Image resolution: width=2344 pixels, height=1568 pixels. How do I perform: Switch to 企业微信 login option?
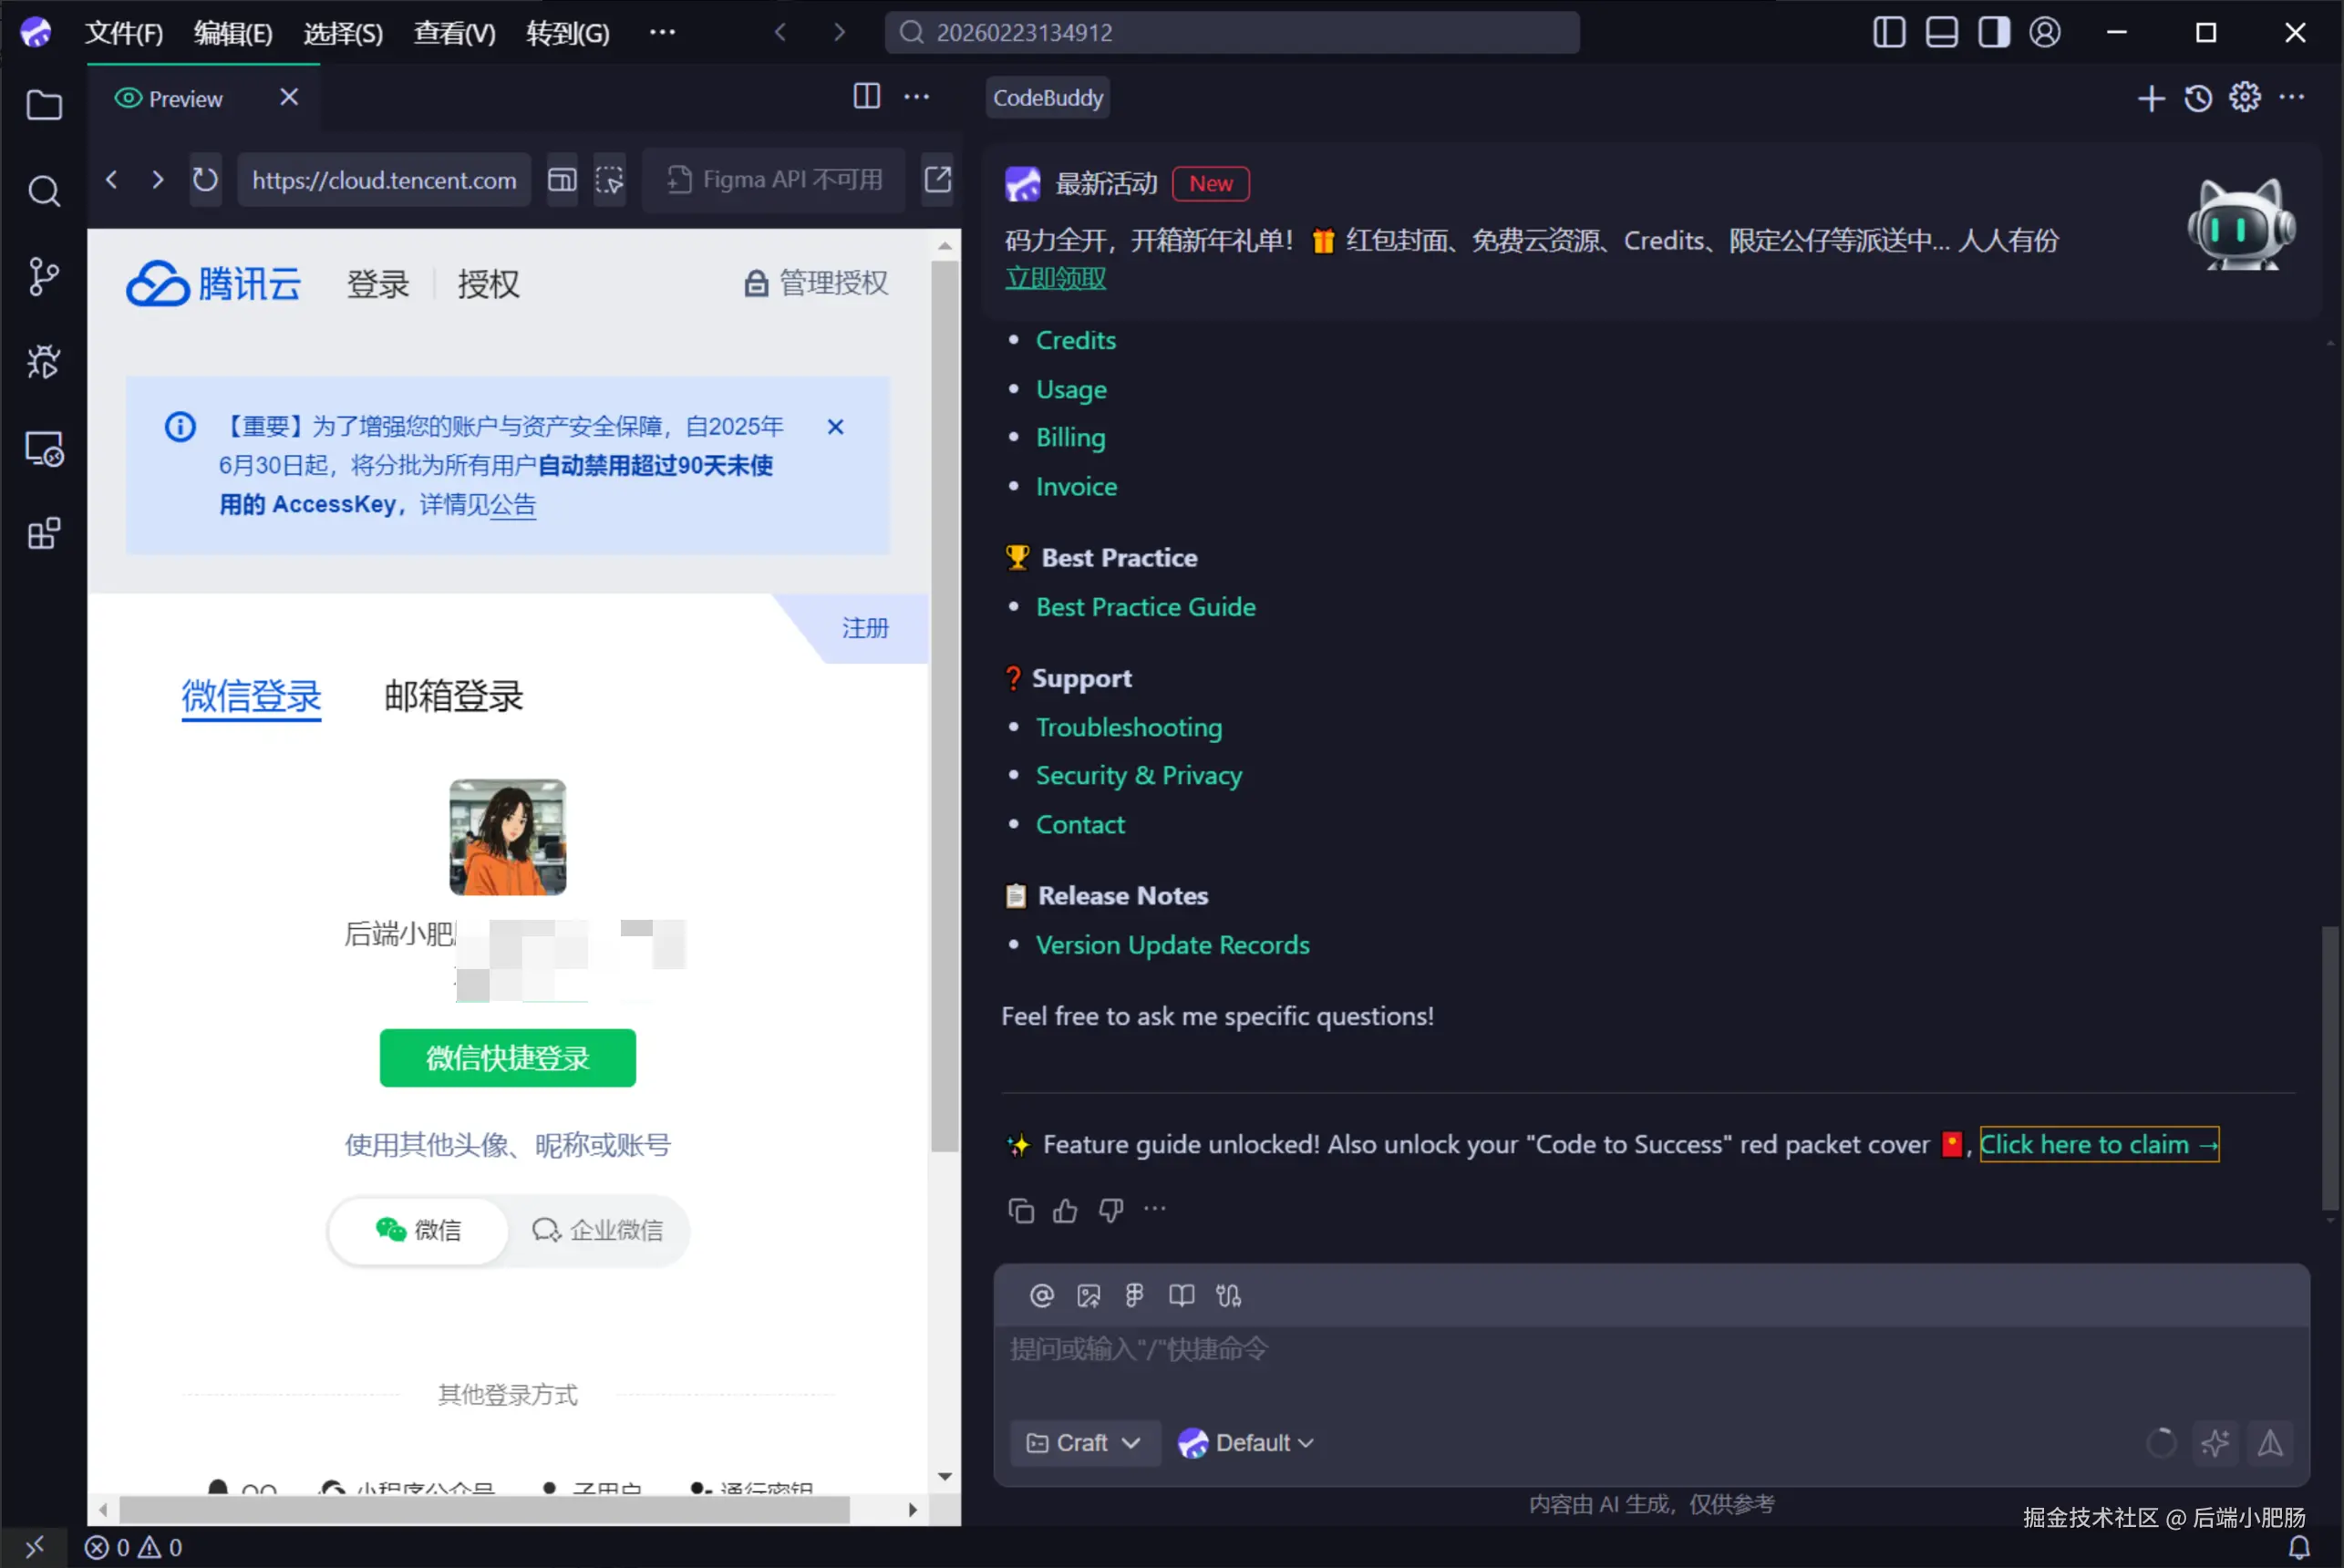click(598, 1230)
